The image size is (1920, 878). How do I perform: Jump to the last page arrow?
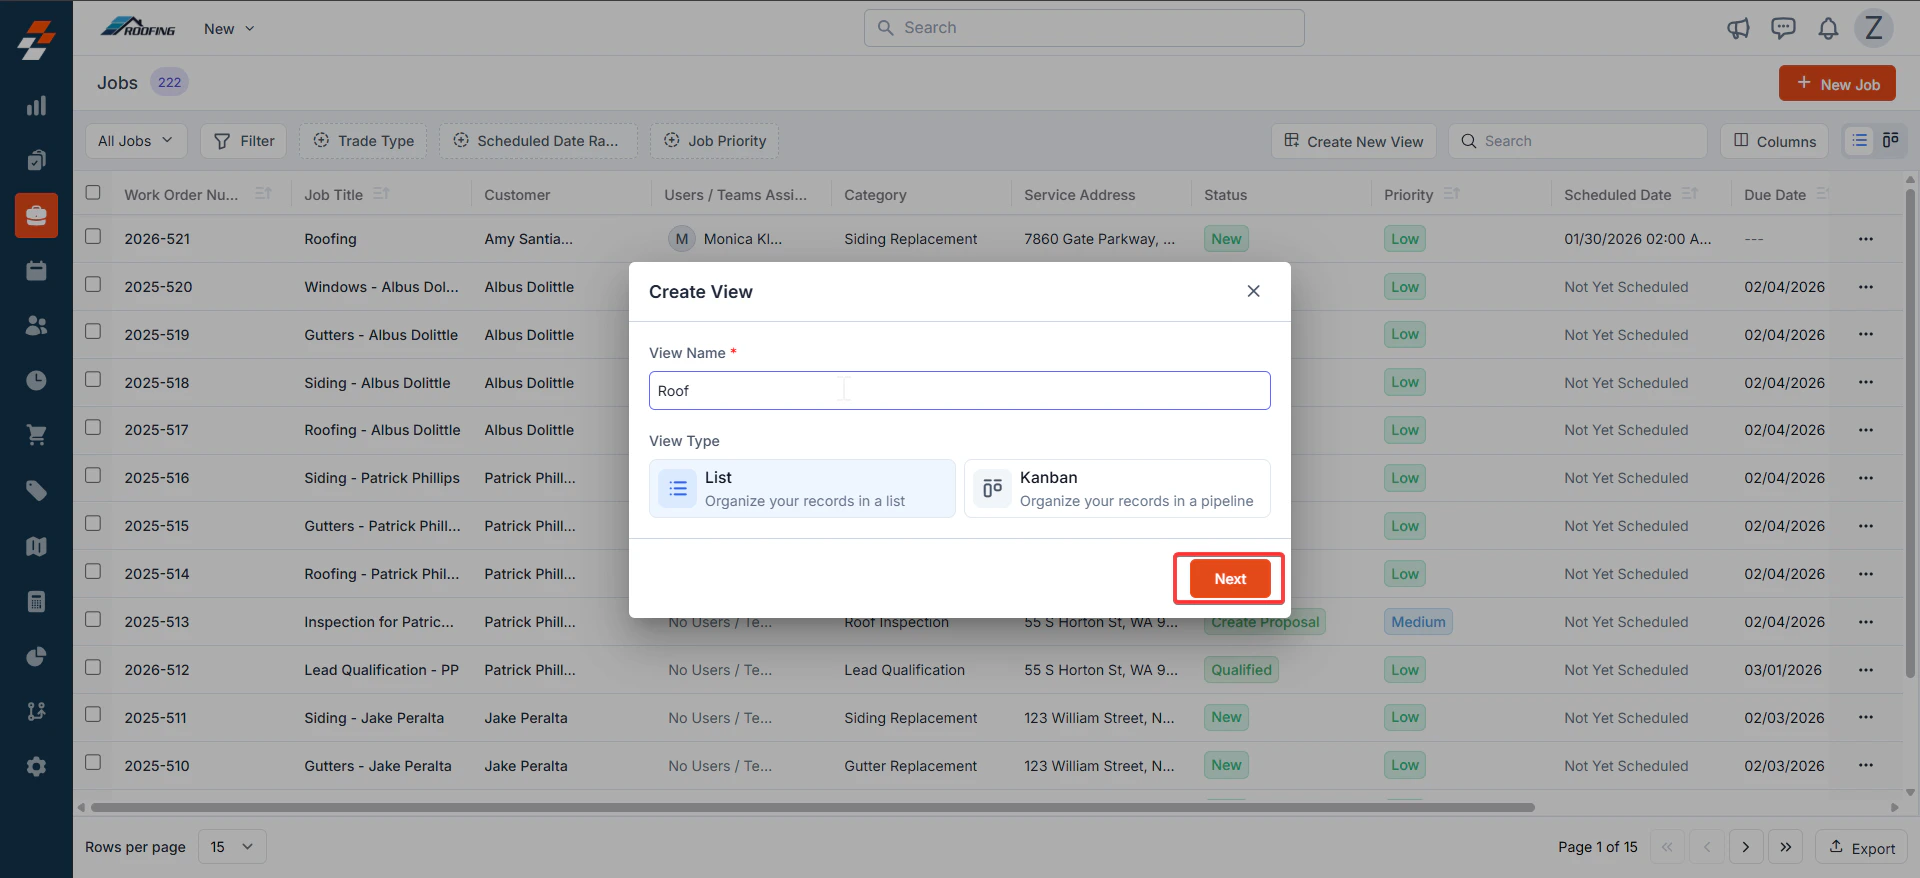click(1786, 847)
